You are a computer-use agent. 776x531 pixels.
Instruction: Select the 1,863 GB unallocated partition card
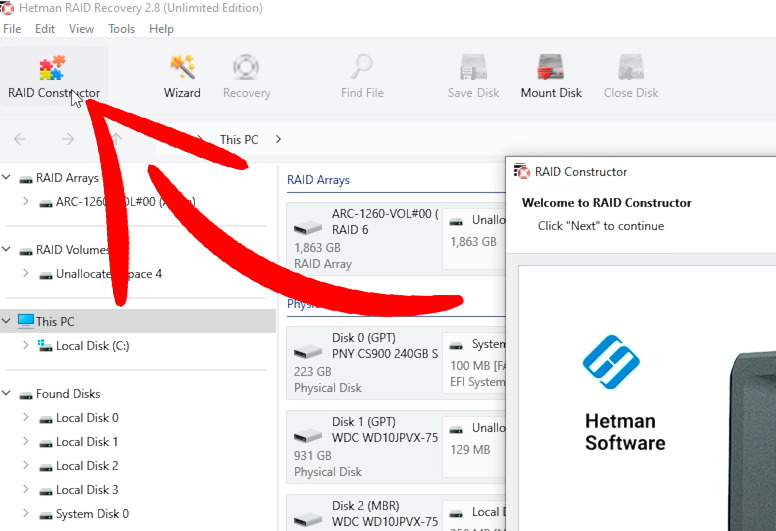(474, 239)
